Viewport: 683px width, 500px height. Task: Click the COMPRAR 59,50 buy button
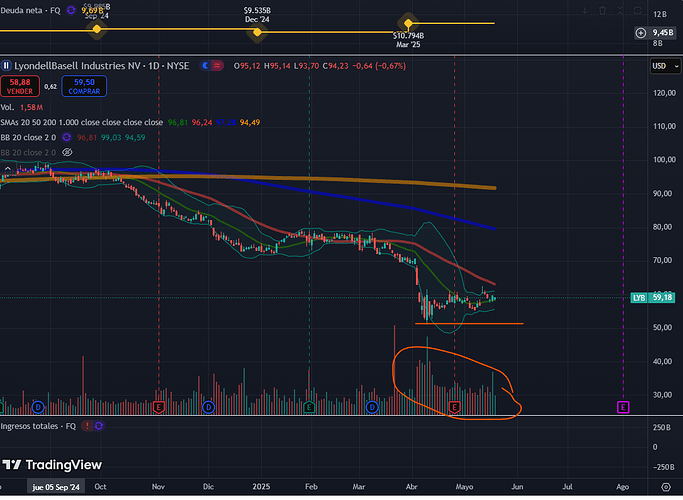(x=84, y=87)
